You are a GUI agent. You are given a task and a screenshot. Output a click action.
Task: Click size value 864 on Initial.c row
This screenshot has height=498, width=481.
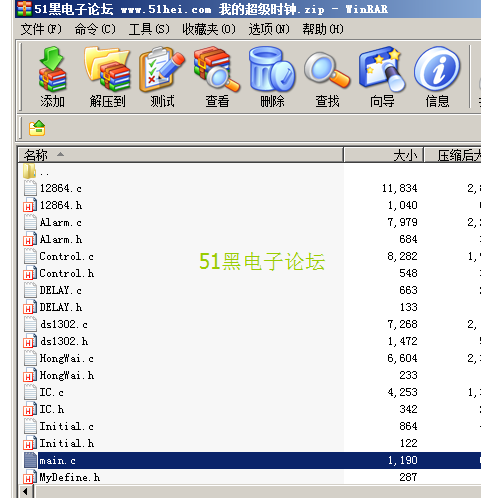coord(408,426)
